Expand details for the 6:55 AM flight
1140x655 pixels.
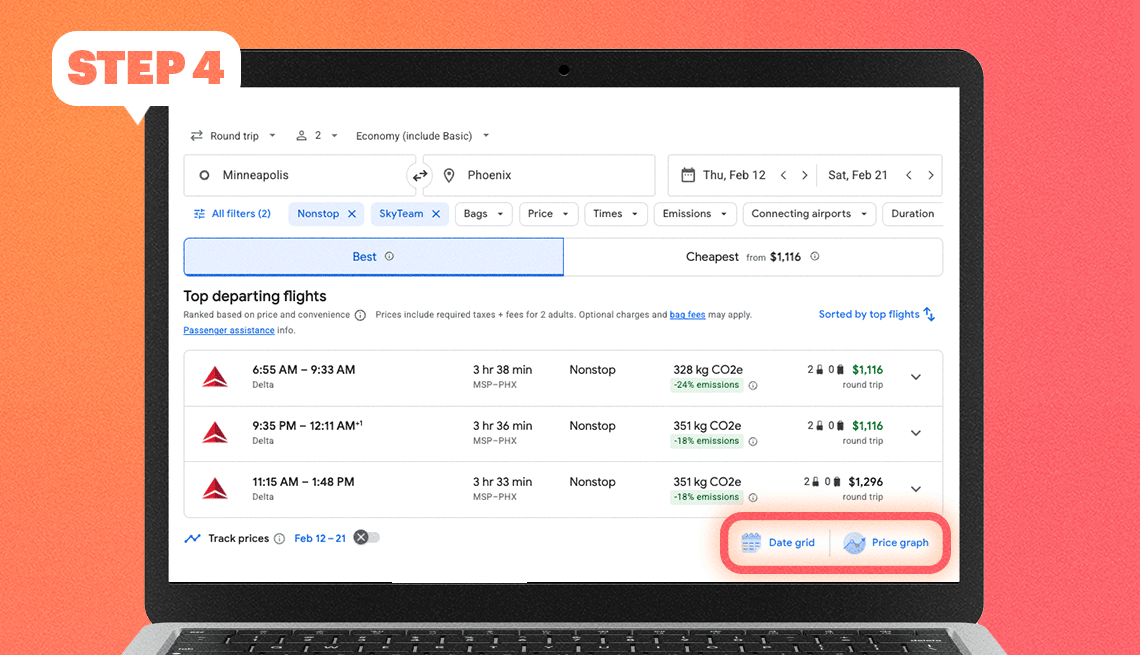[916, 377]
